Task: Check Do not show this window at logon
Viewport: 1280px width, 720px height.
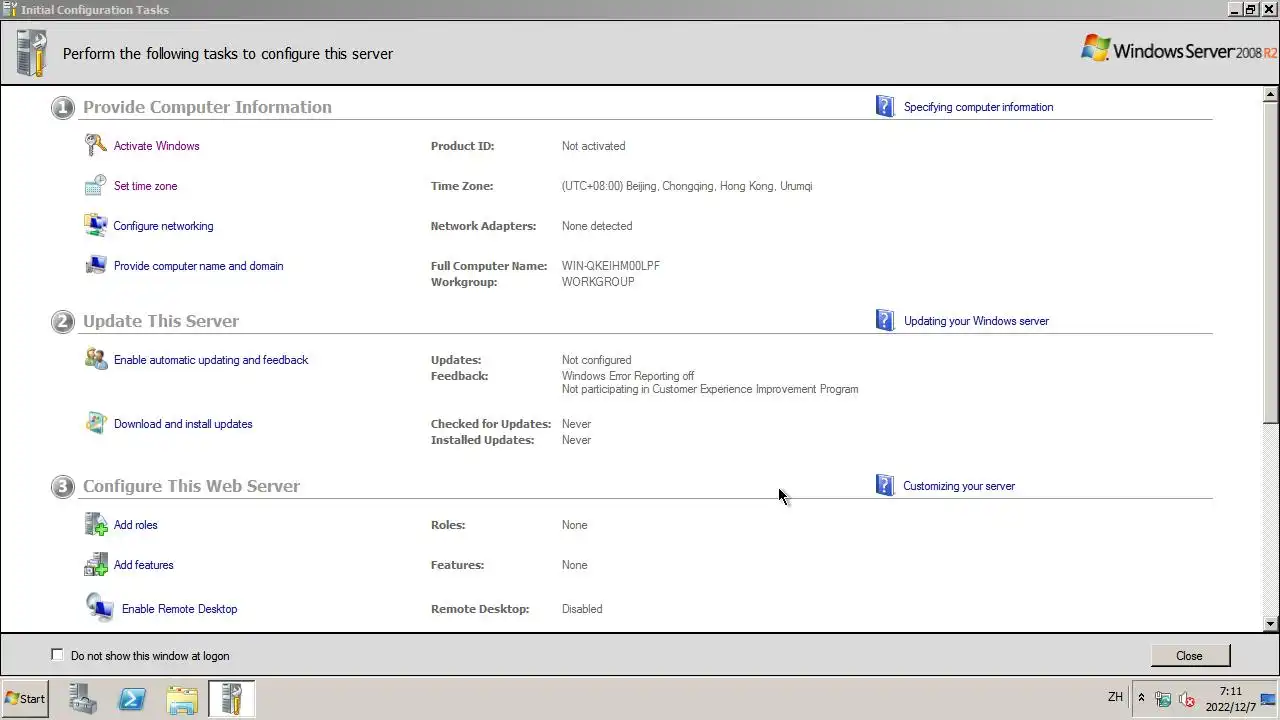Action: (x=57, y=655)
